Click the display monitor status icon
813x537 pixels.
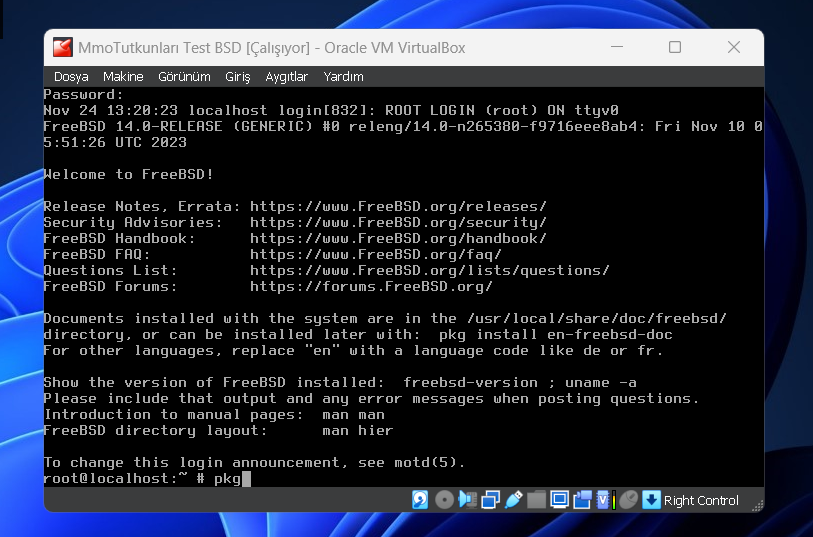click(x=559, y=500)
